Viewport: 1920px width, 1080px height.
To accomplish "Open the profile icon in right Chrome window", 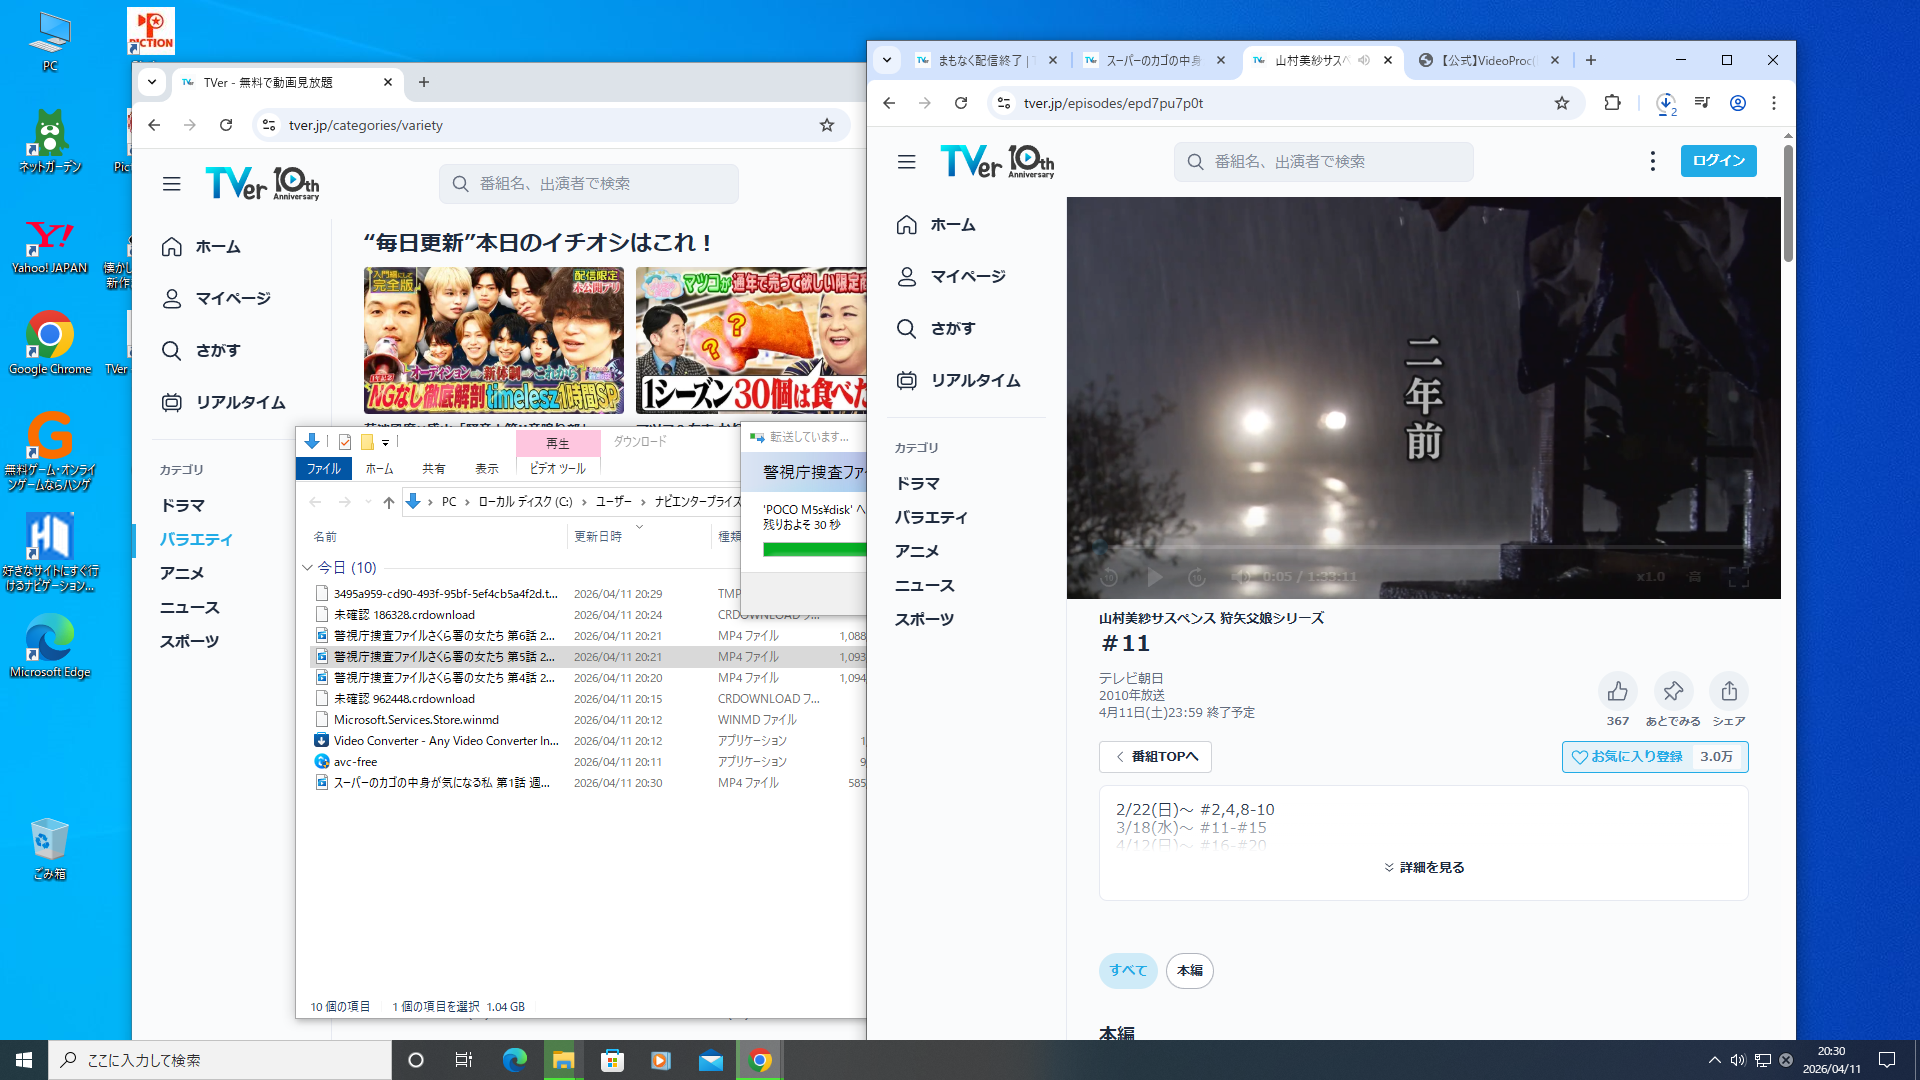I will [1738, 103].
